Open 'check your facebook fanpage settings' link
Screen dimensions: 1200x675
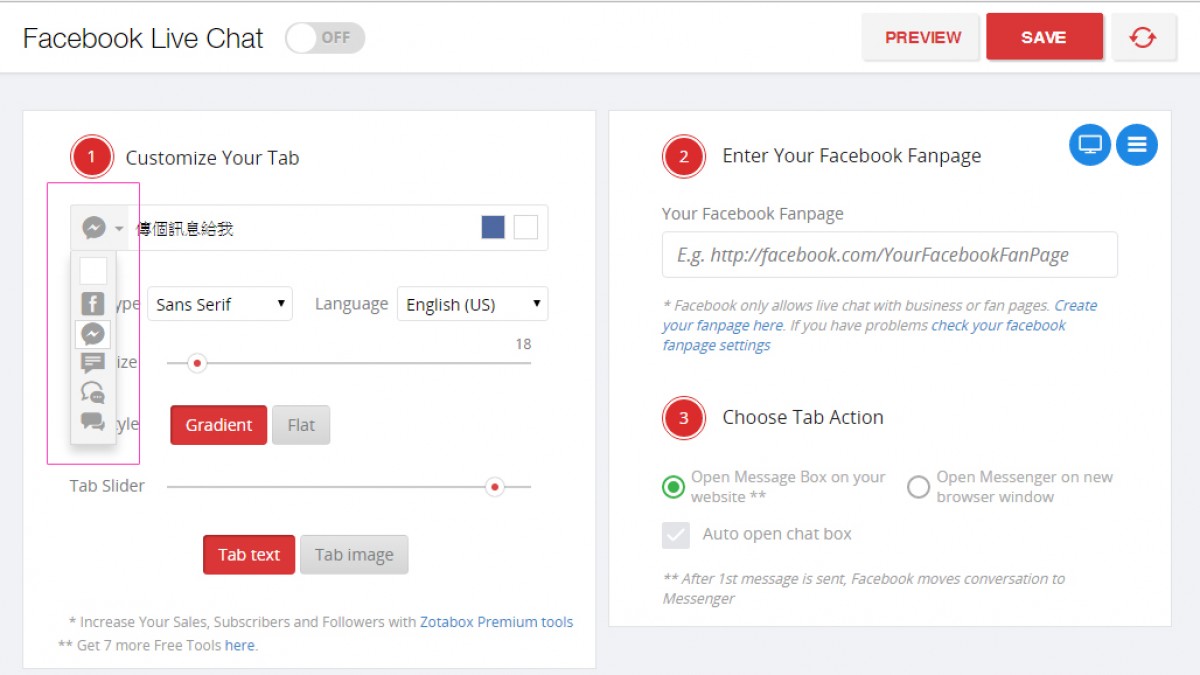tap(865, 335)
